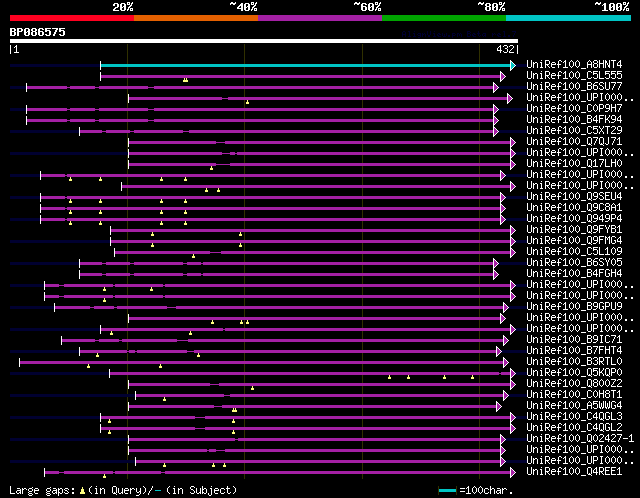Click the '~100%' identity label

coord(611,7)
